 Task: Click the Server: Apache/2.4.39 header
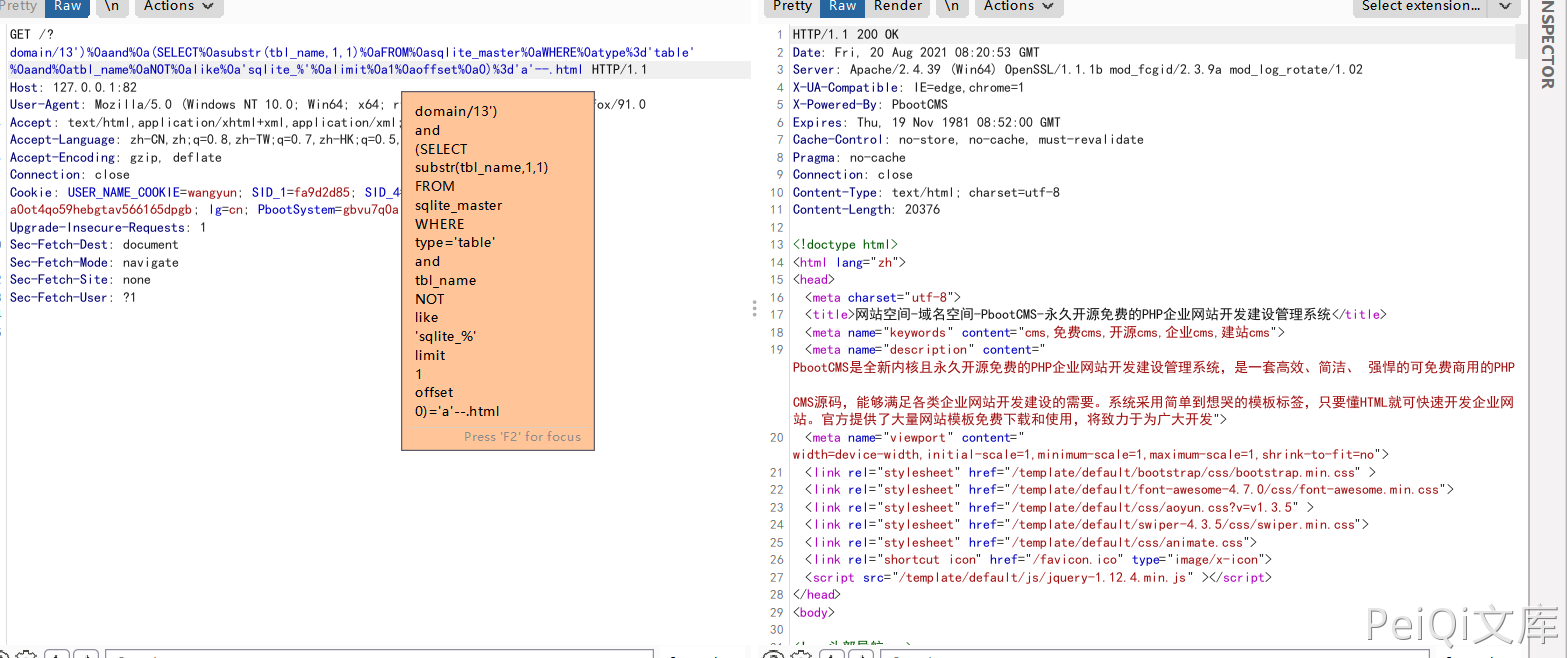(1078, 69)
